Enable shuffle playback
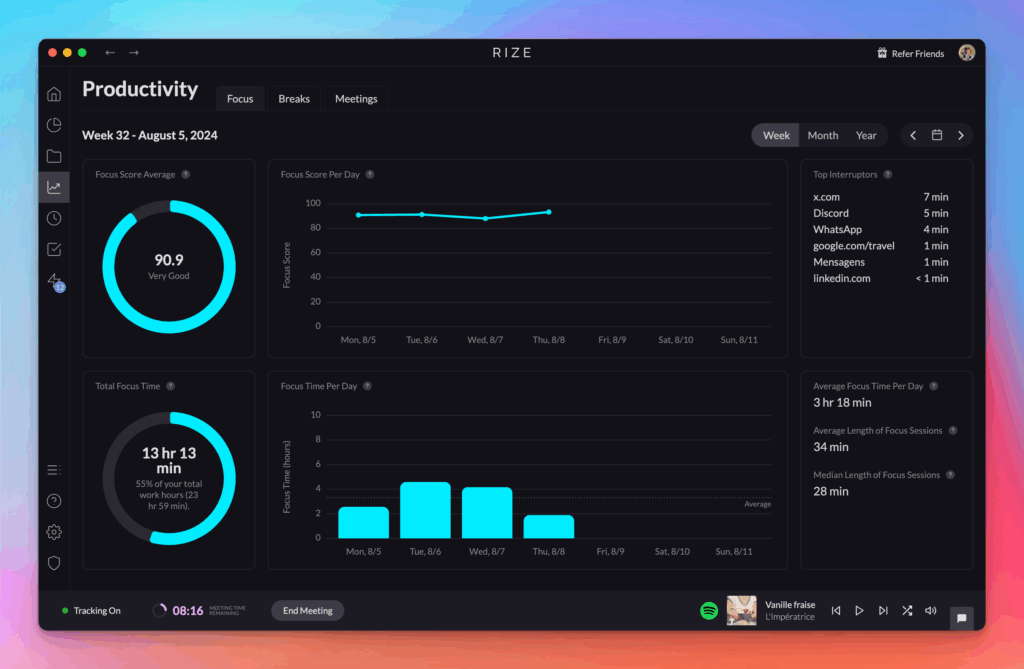 (x=907, y=610)
